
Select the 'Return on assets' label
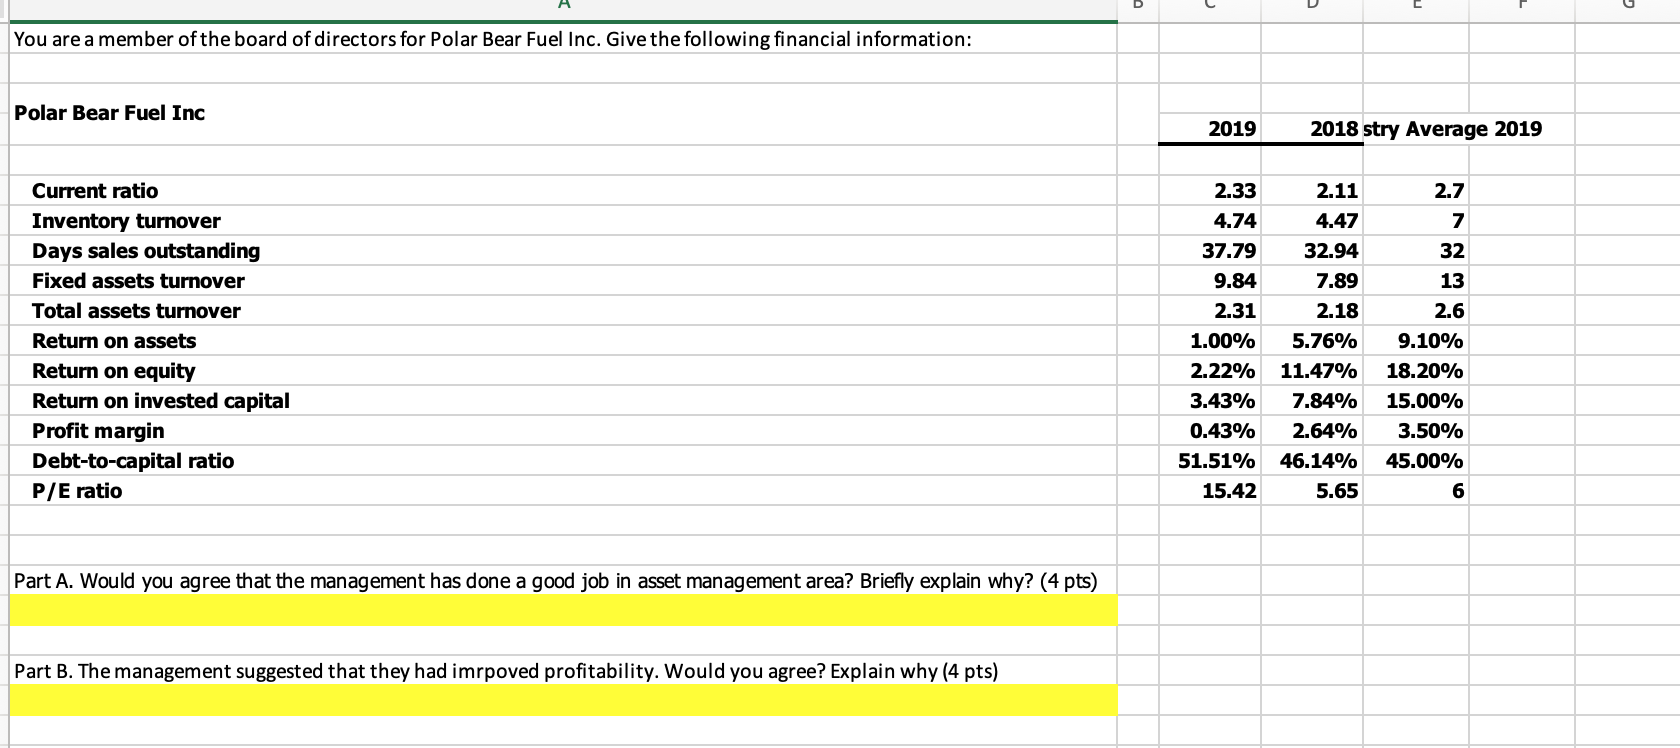coord(114,341)
